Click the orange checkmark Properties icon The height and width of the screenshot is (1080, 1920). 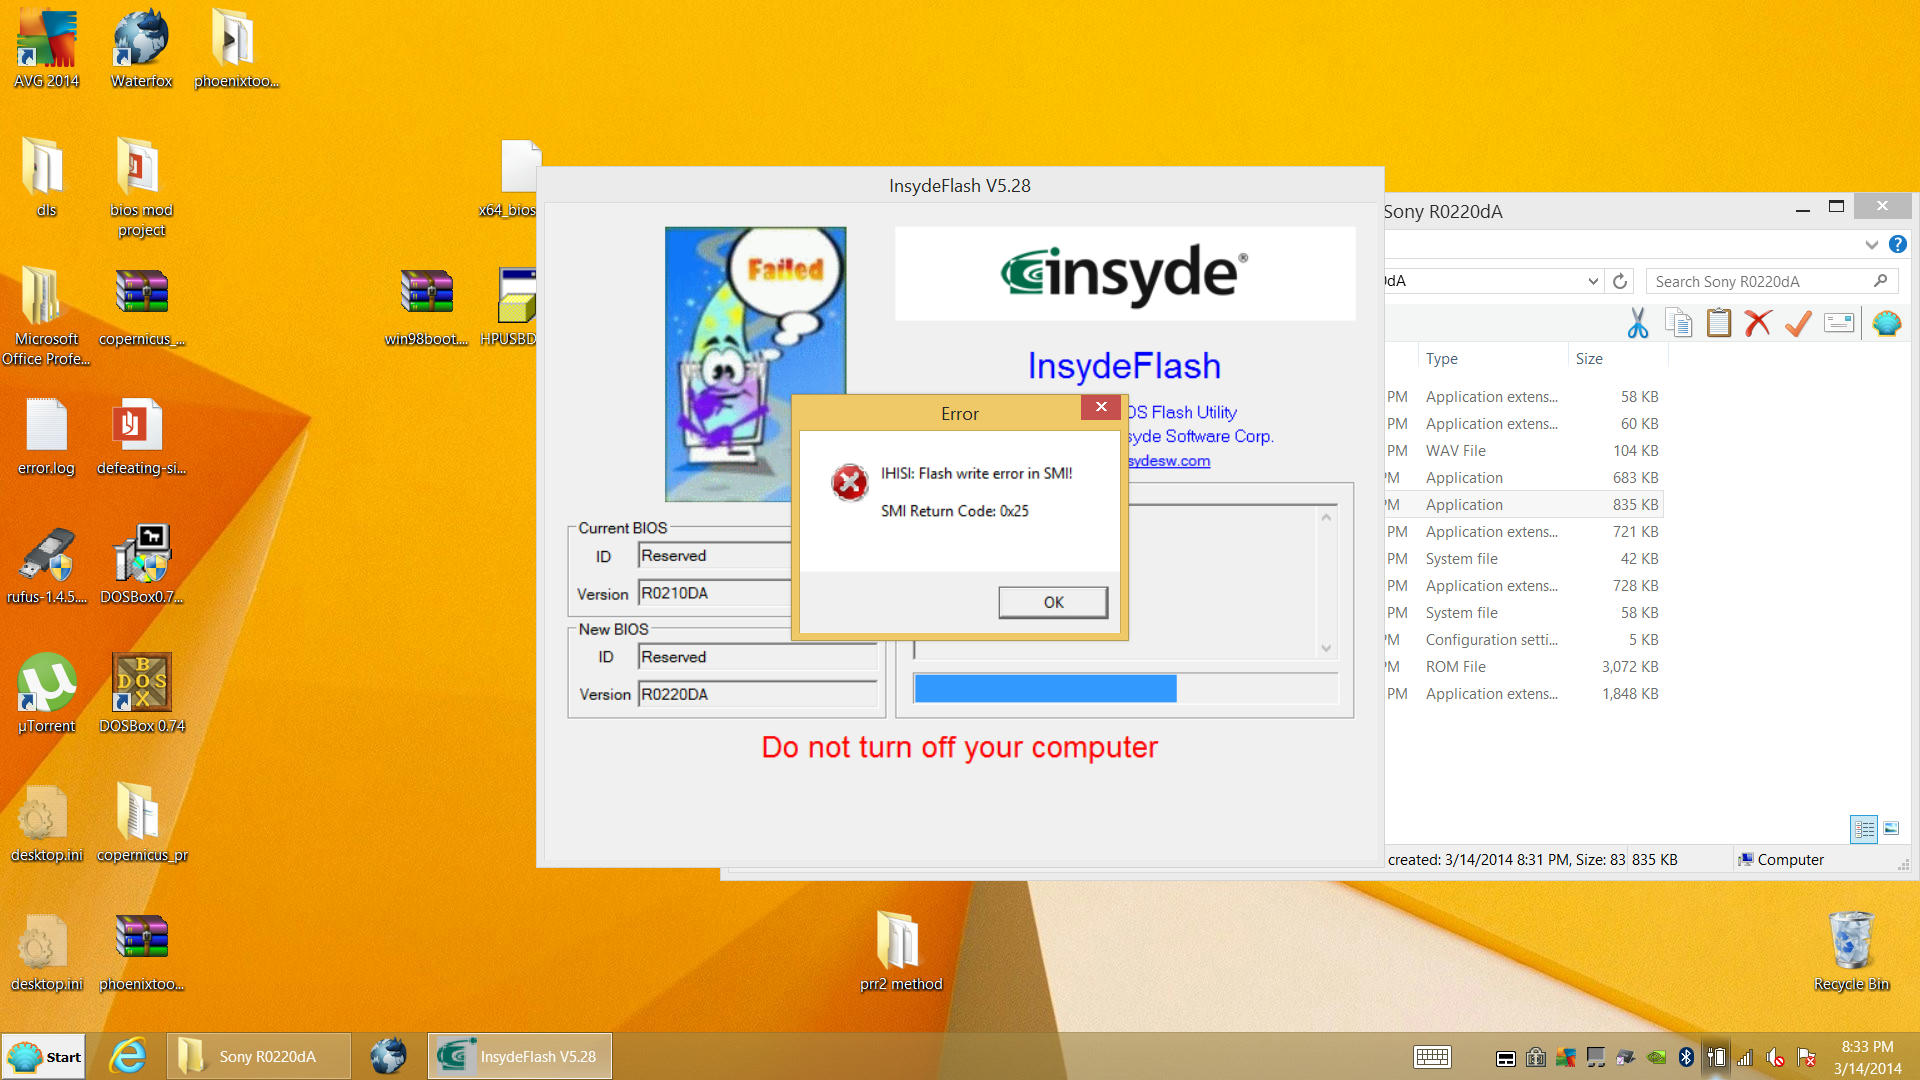coord(1798,323)
